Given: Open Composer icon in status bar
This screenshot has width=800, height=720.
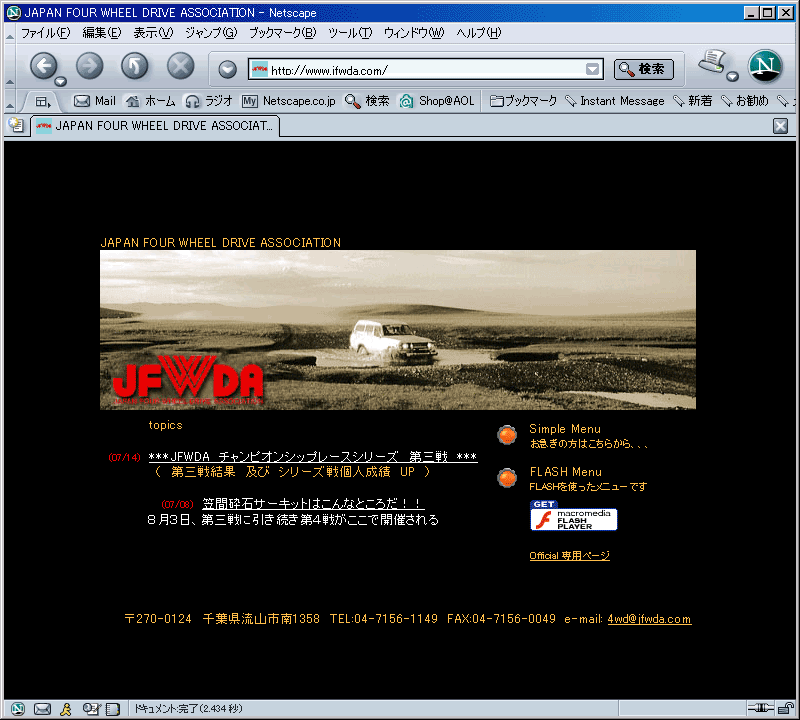Looking at the screenshot, I should point(91,708).
